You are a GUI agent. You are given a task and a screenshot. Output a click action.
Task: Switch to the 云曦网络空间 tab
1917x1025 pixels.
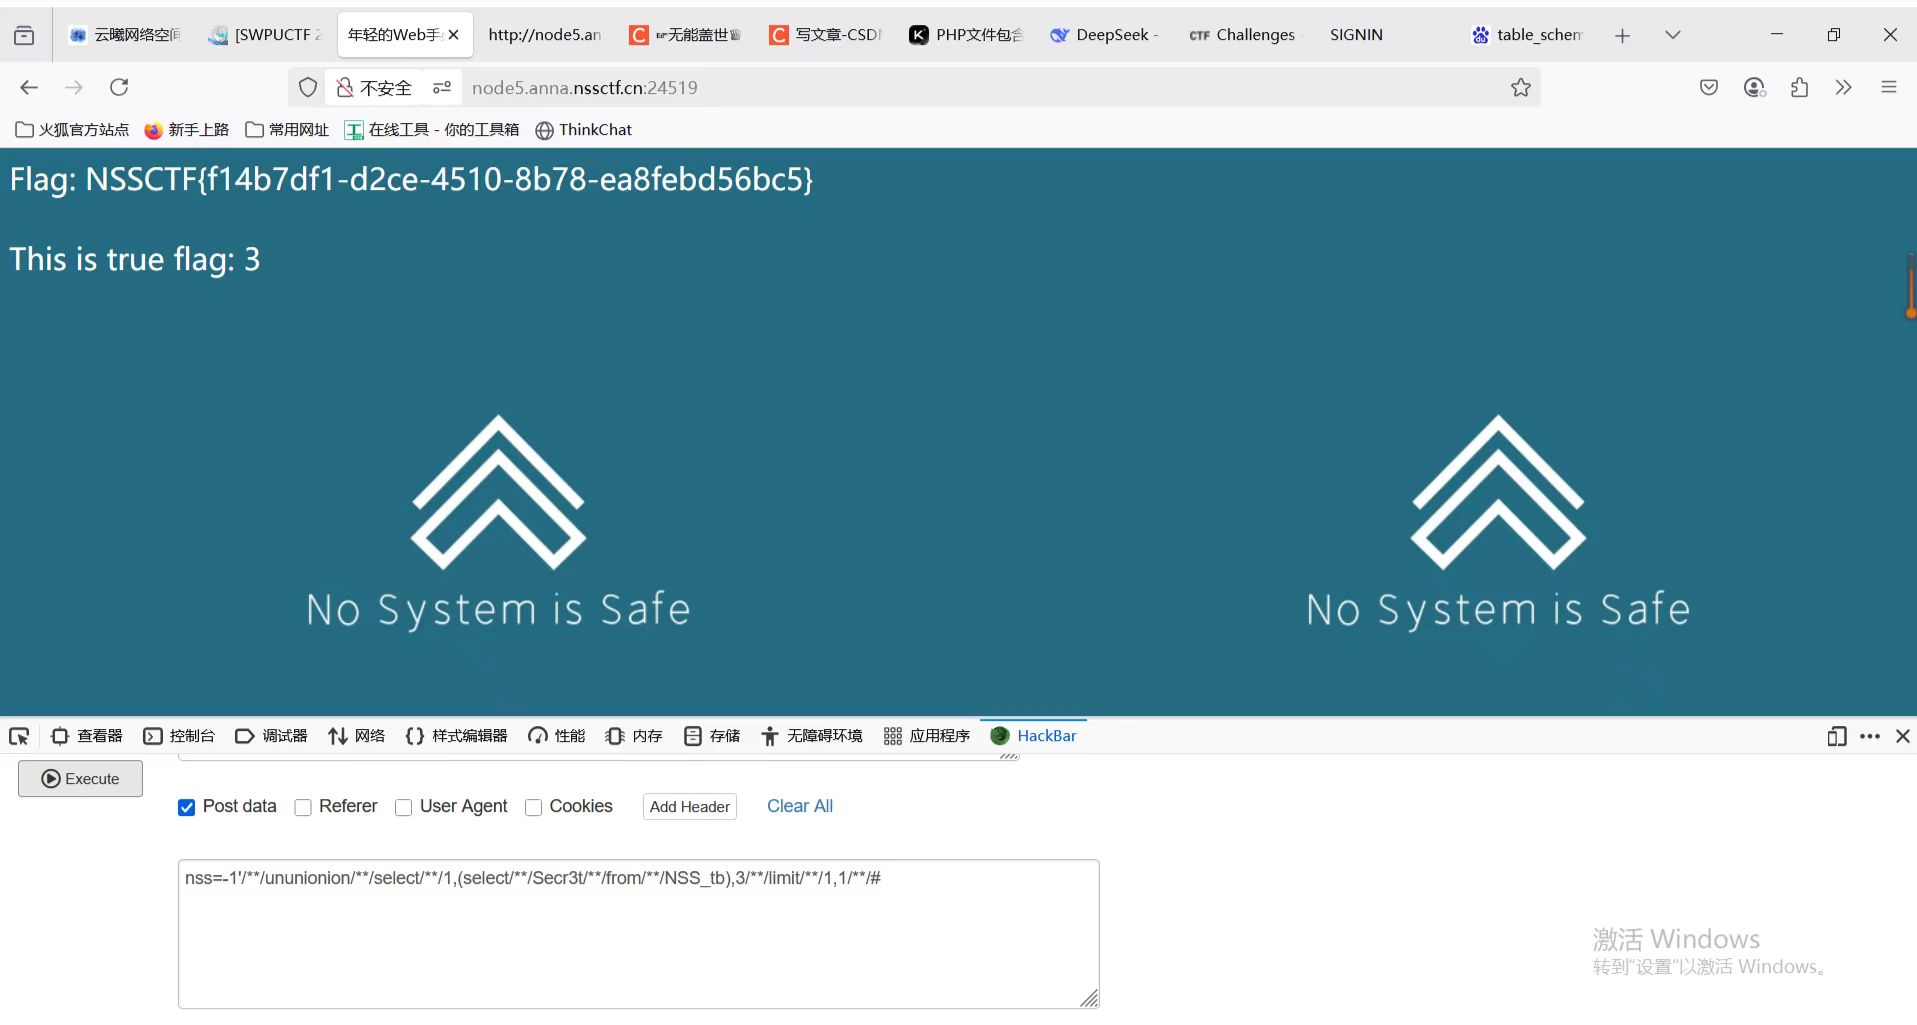tap(126, 35)
